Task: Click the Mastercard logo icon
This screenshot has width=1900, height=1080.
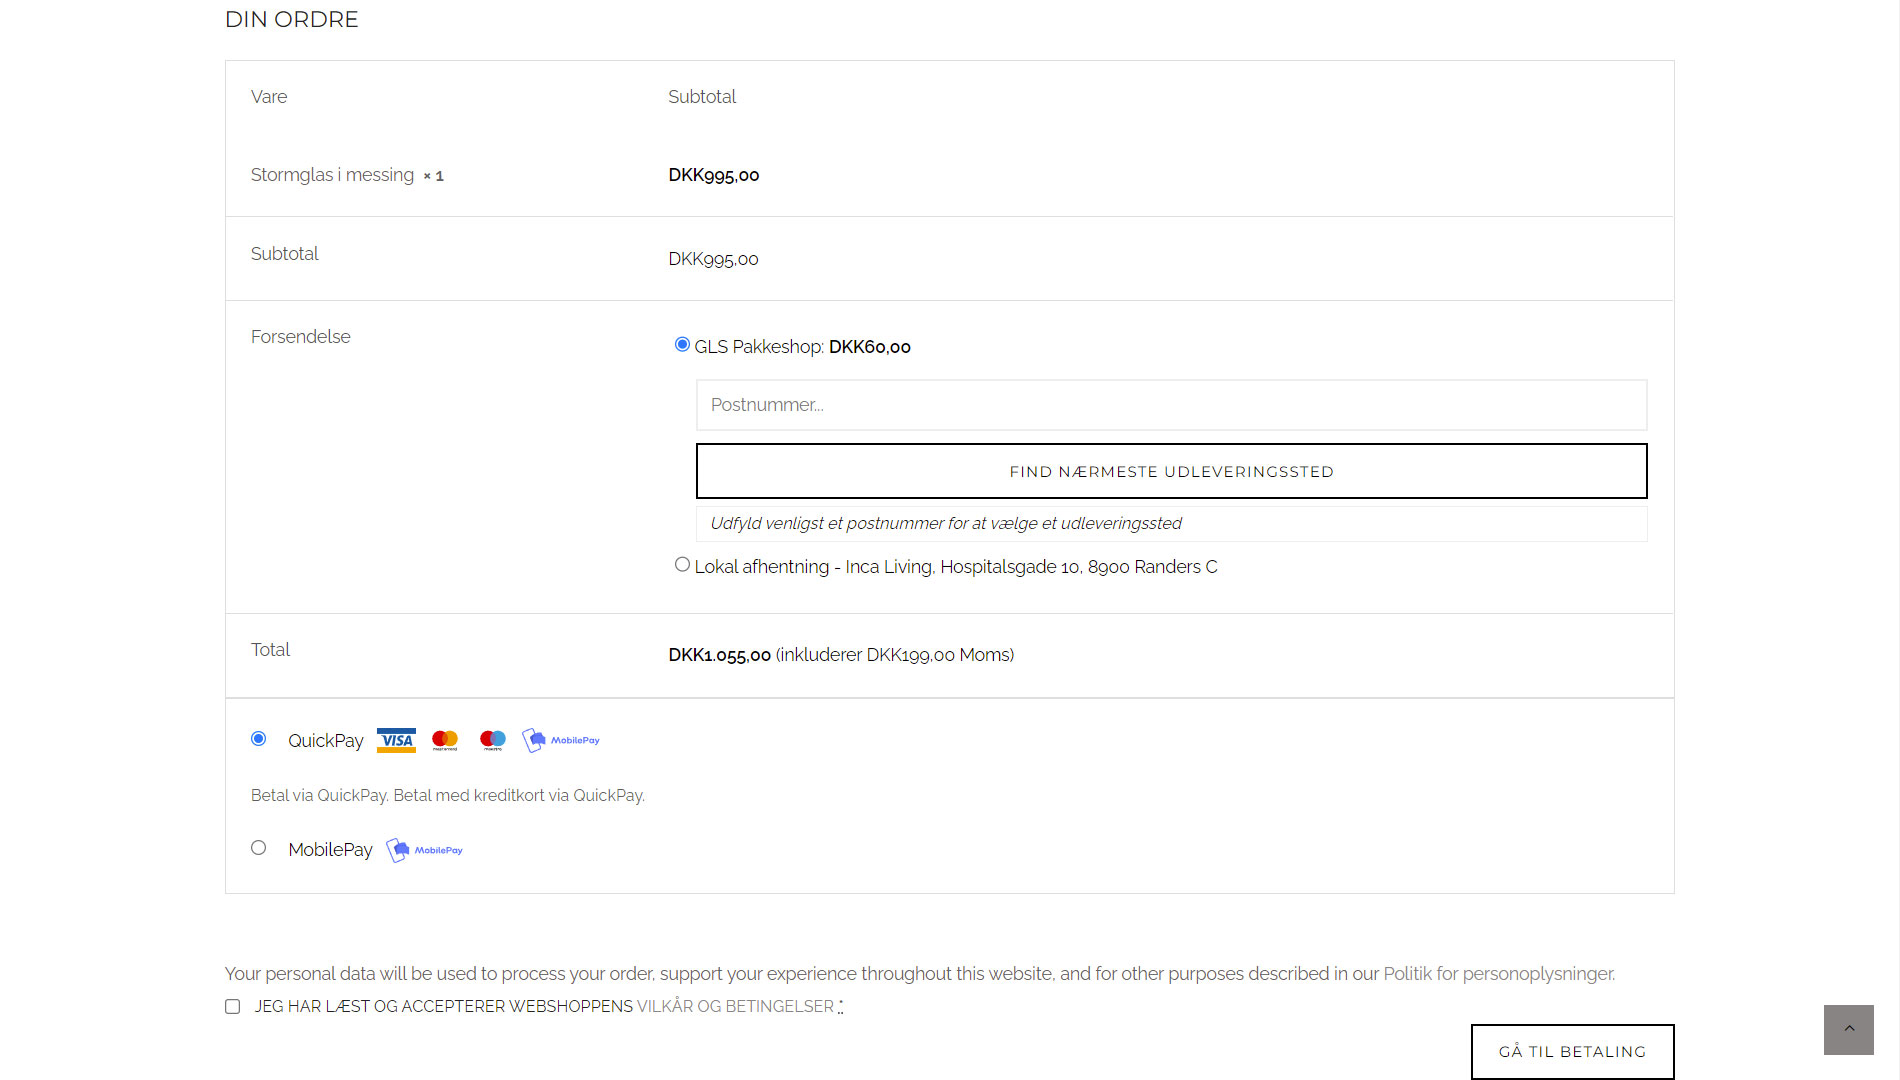Action: pyautogui.click(x=444, y=740)
